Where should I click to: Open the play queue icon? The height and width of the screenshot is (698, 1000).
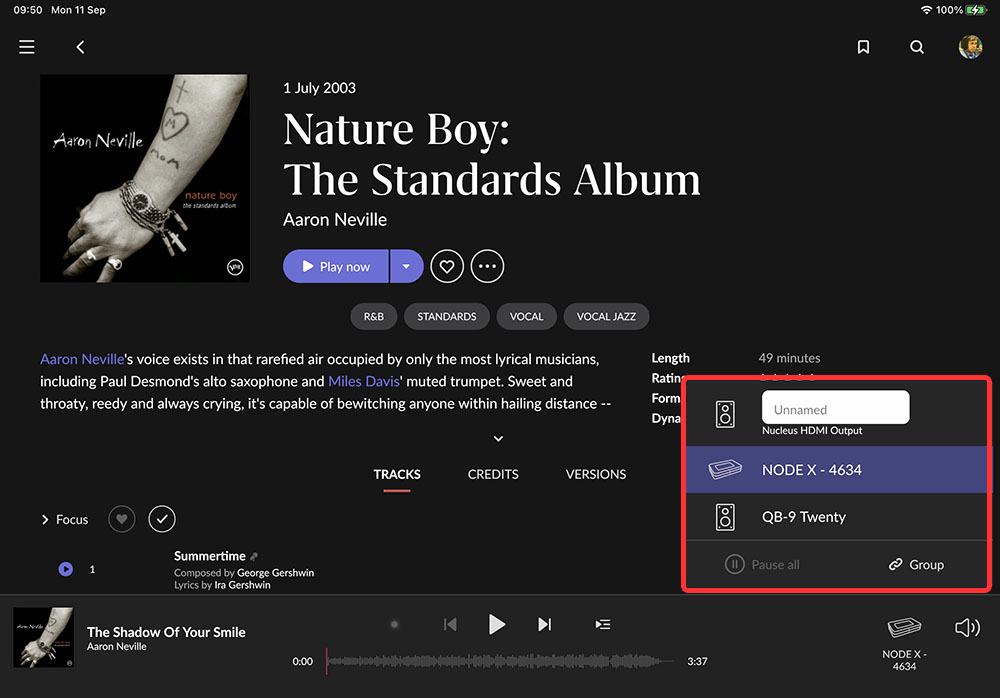[x=602, y=624]
